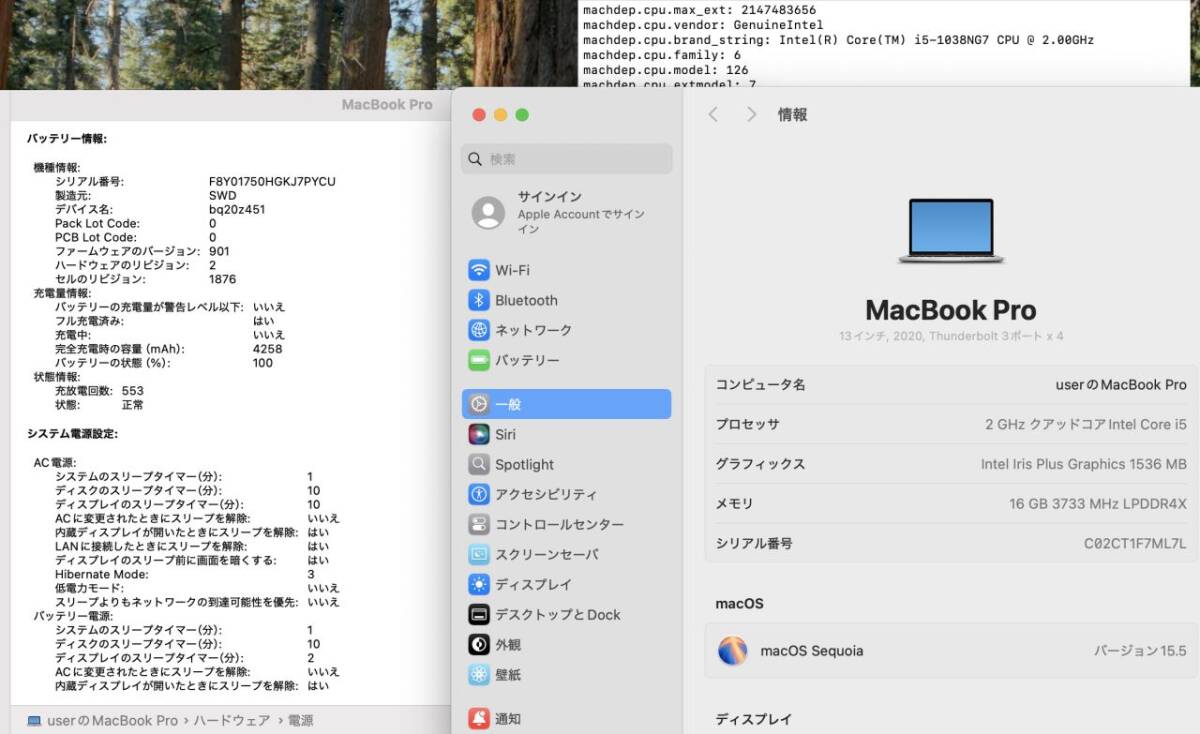Go back using the 情報 pane back chevron

714,115
